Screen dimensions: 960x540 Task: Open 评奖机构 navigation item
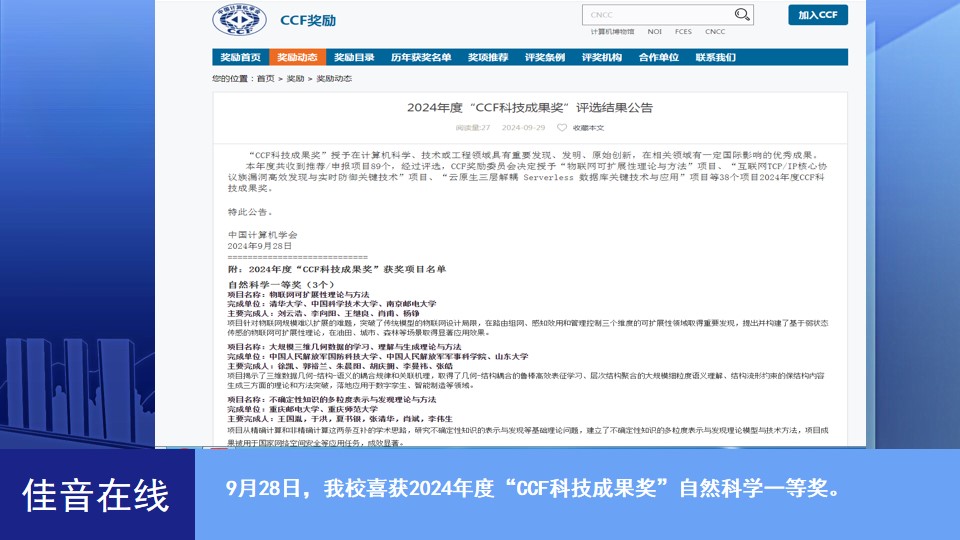pos(602,57)
